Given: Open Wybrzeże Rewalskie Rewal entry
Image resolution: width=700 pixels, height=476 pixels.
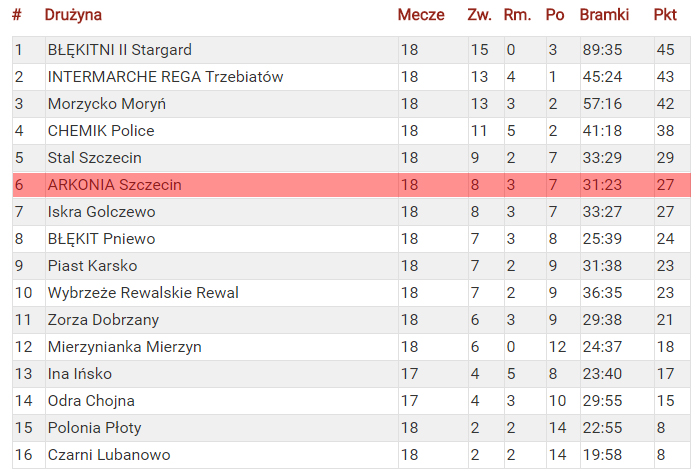Looking at the screenshot, I should [143, 293].
